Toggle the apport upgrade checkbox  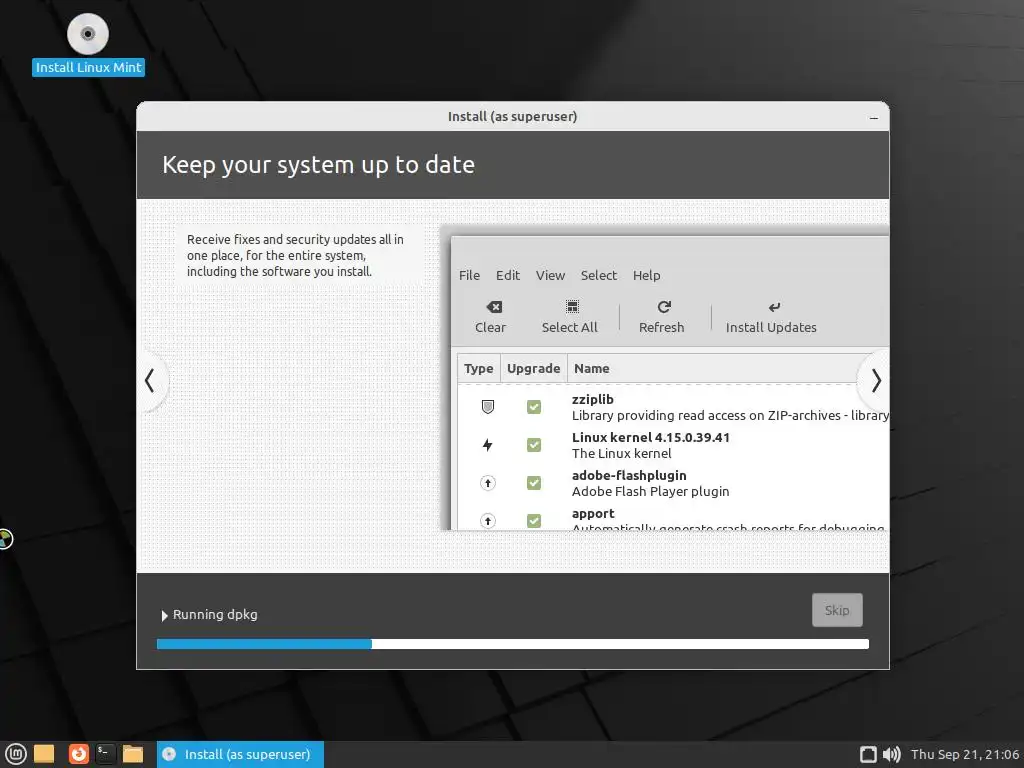[534, 520]
